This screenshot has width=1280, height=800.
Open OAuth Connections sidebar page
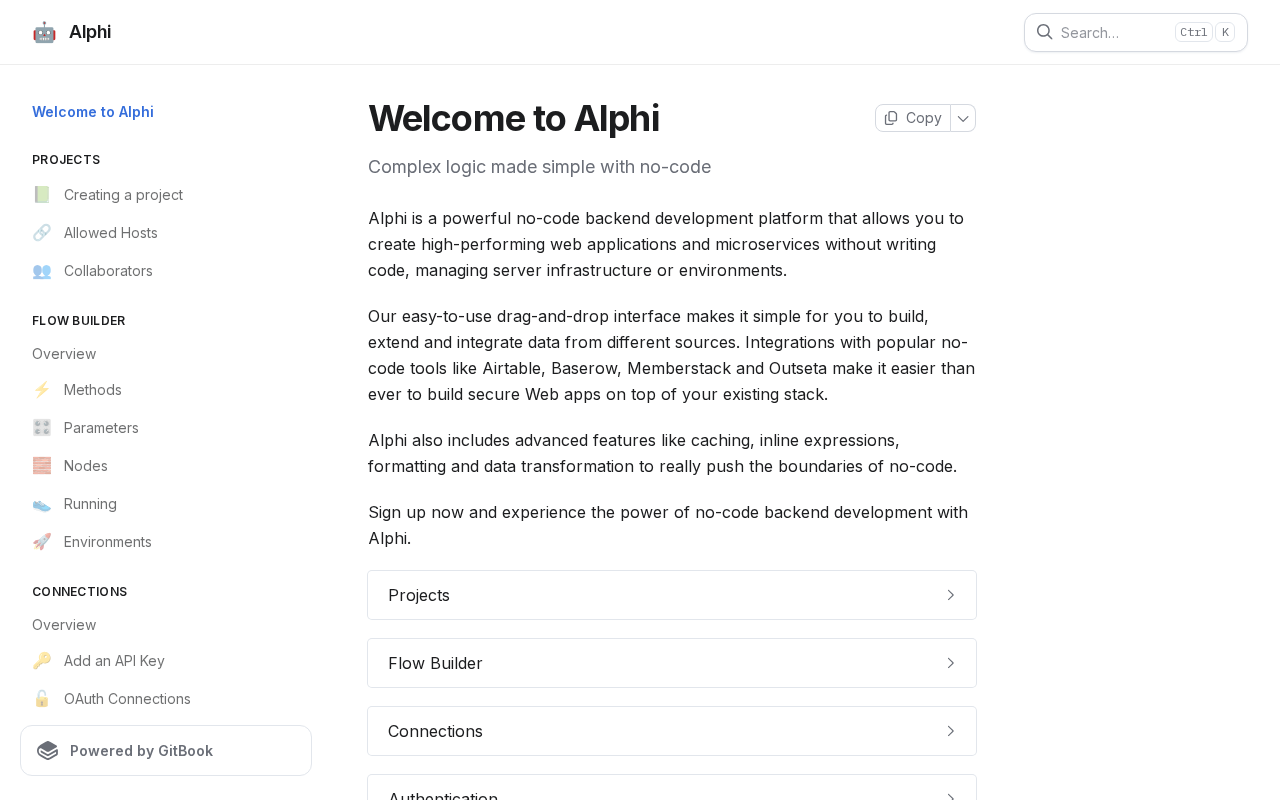click(x=127, y=699)
